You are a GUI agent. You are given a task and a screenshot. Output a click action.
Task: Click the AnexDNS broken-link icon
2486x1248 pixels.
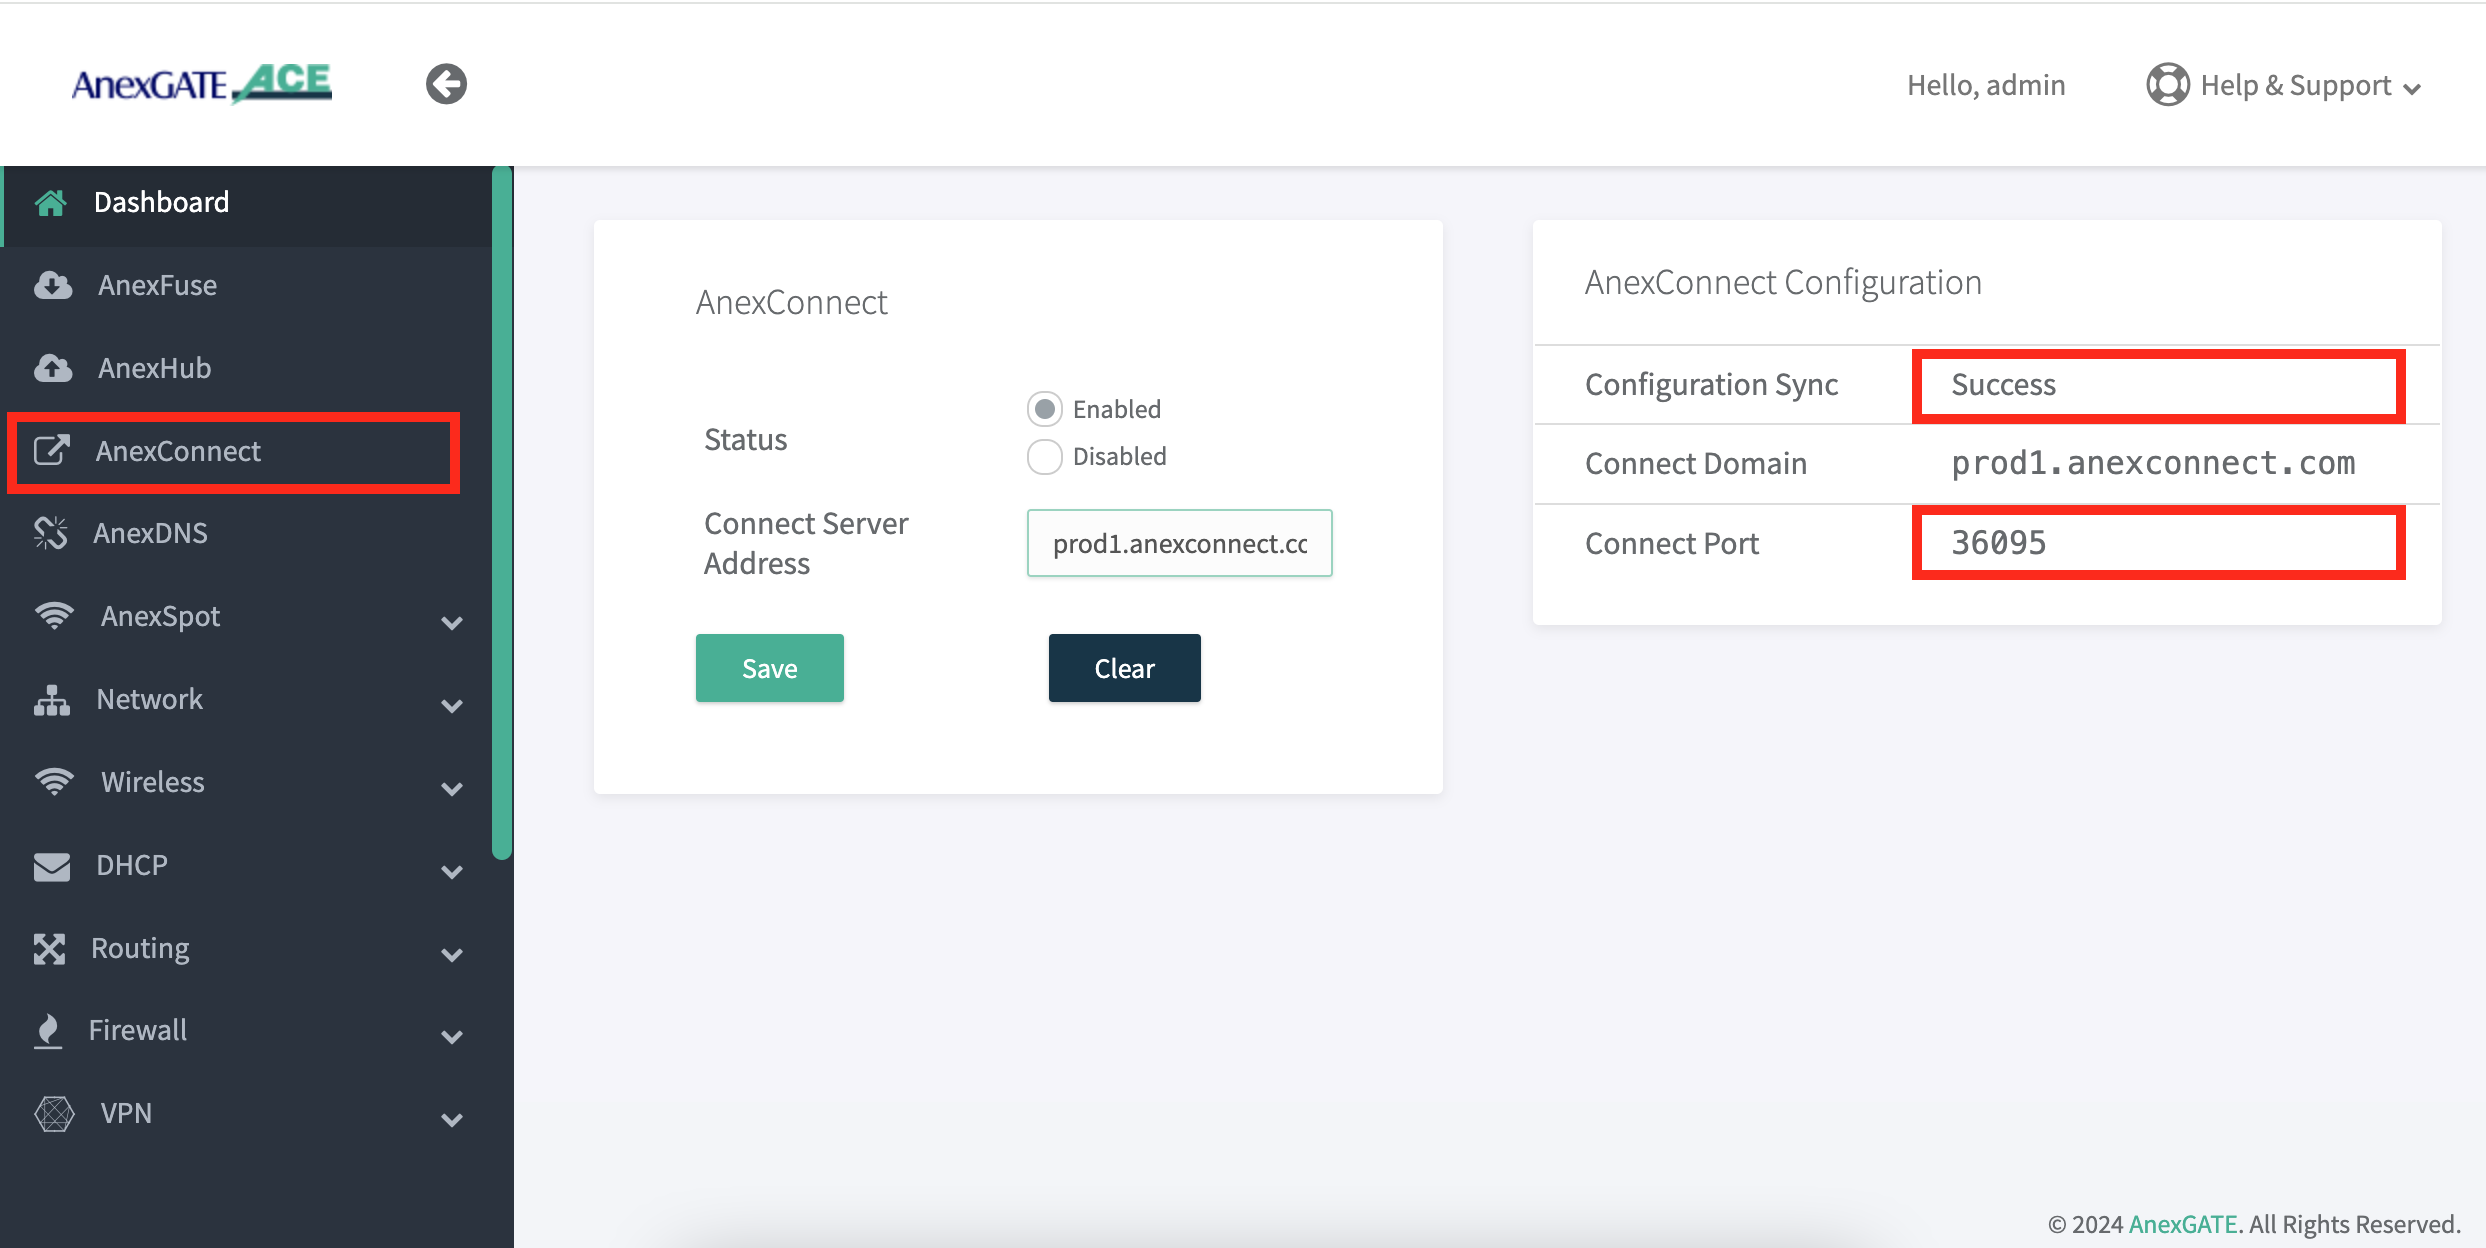[51, 533]
